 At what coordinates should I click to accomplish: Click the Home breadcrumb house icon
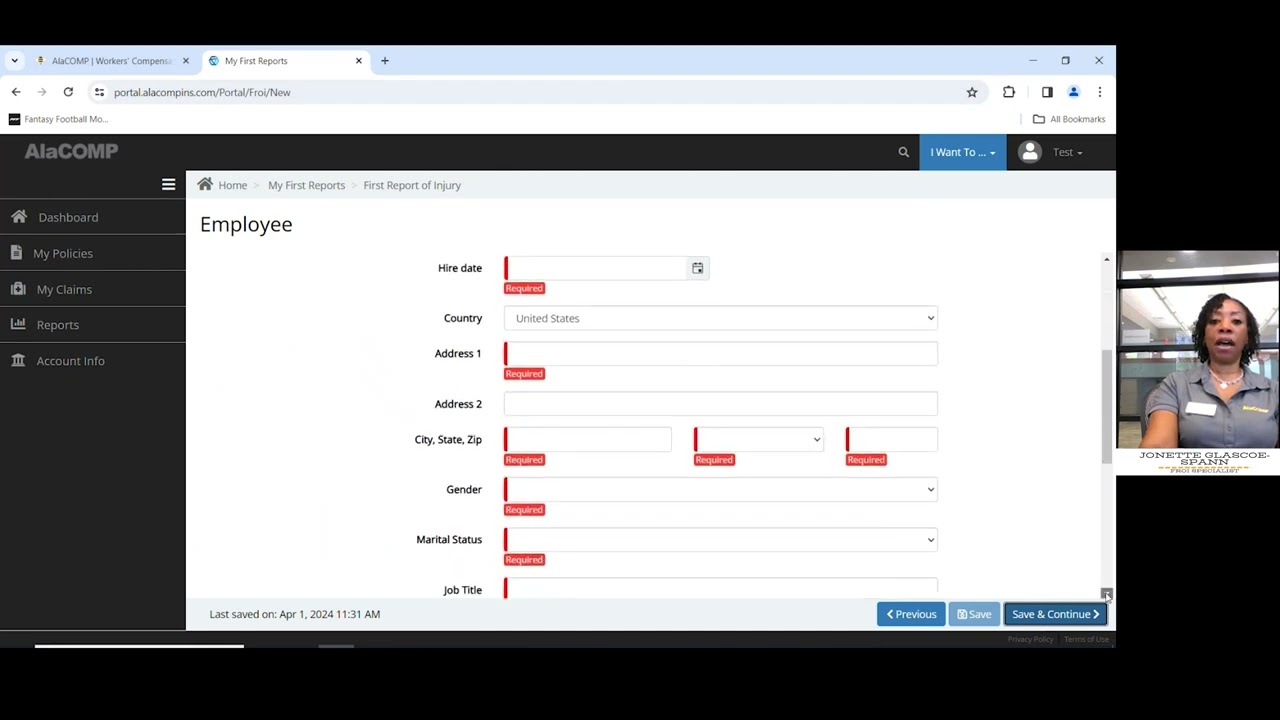(205, 184)
